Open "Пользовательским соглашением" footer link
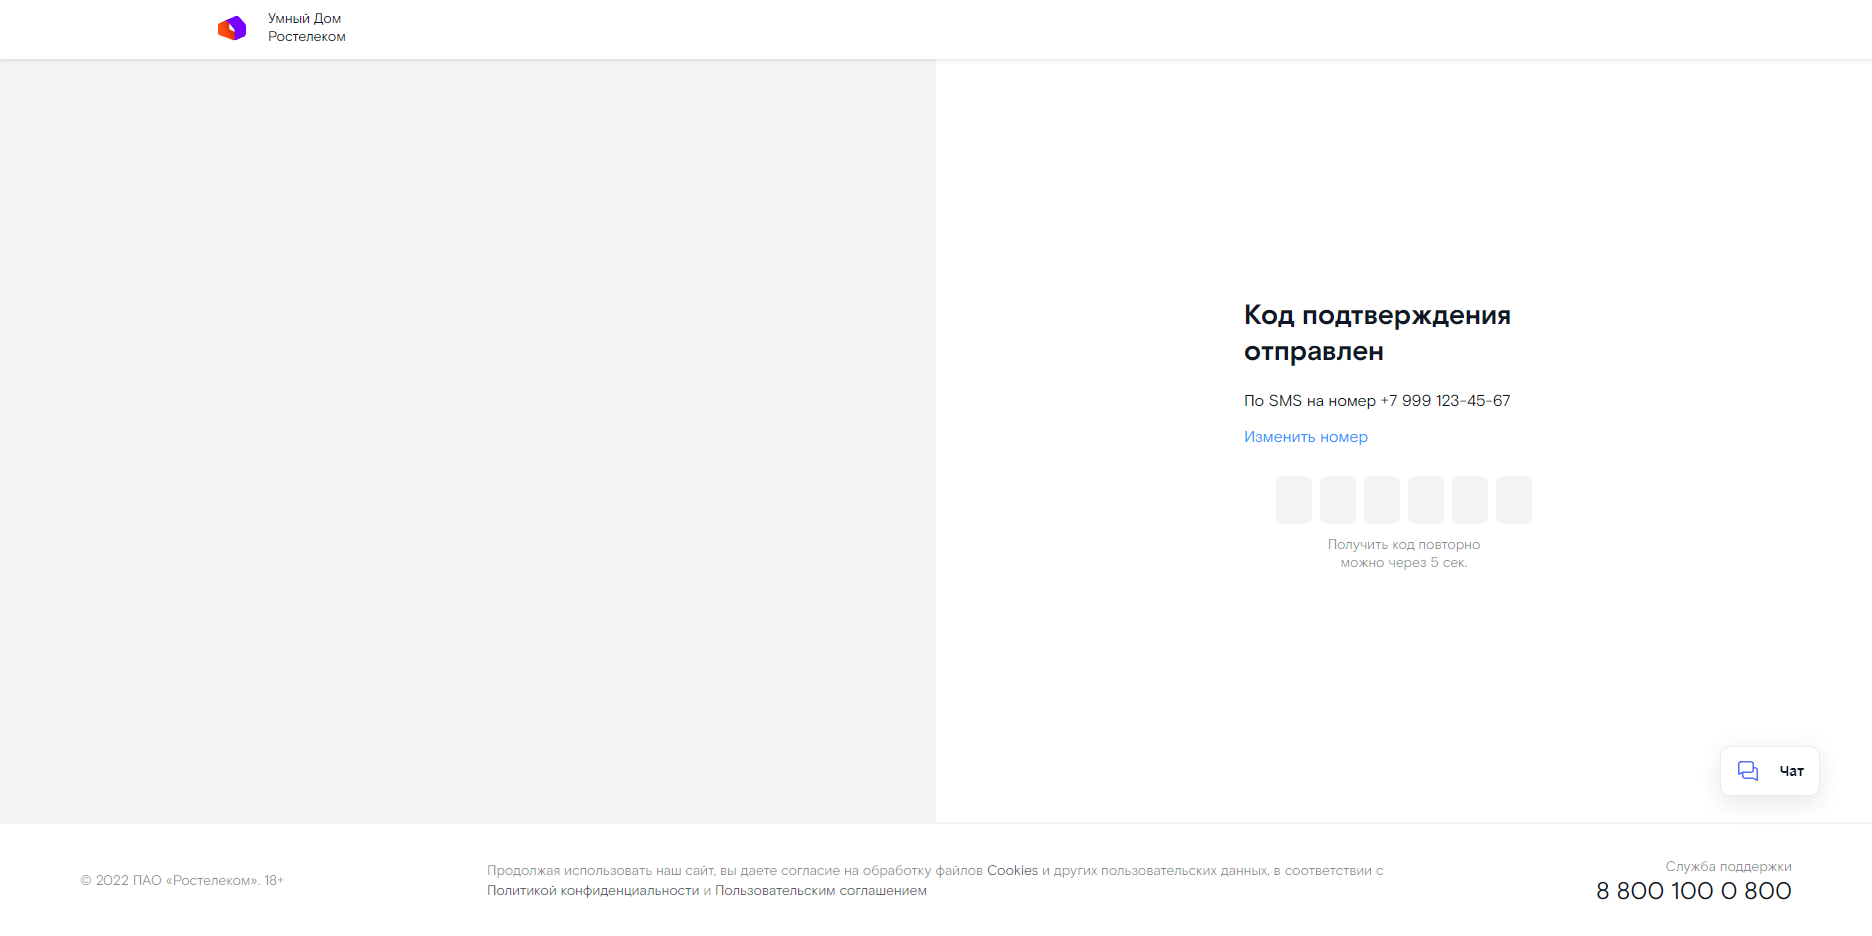Image resolution: width=1872 pixels, height=936 pixels. point(820,891)
